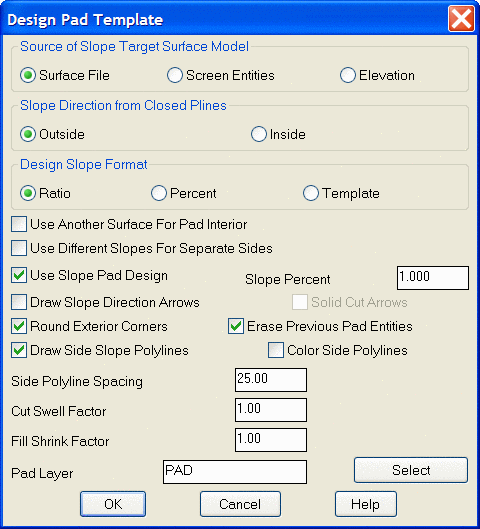The width and height of the screenshot is (480, 529).
Task: Click the Slope Percent input field
Action: 433,278
